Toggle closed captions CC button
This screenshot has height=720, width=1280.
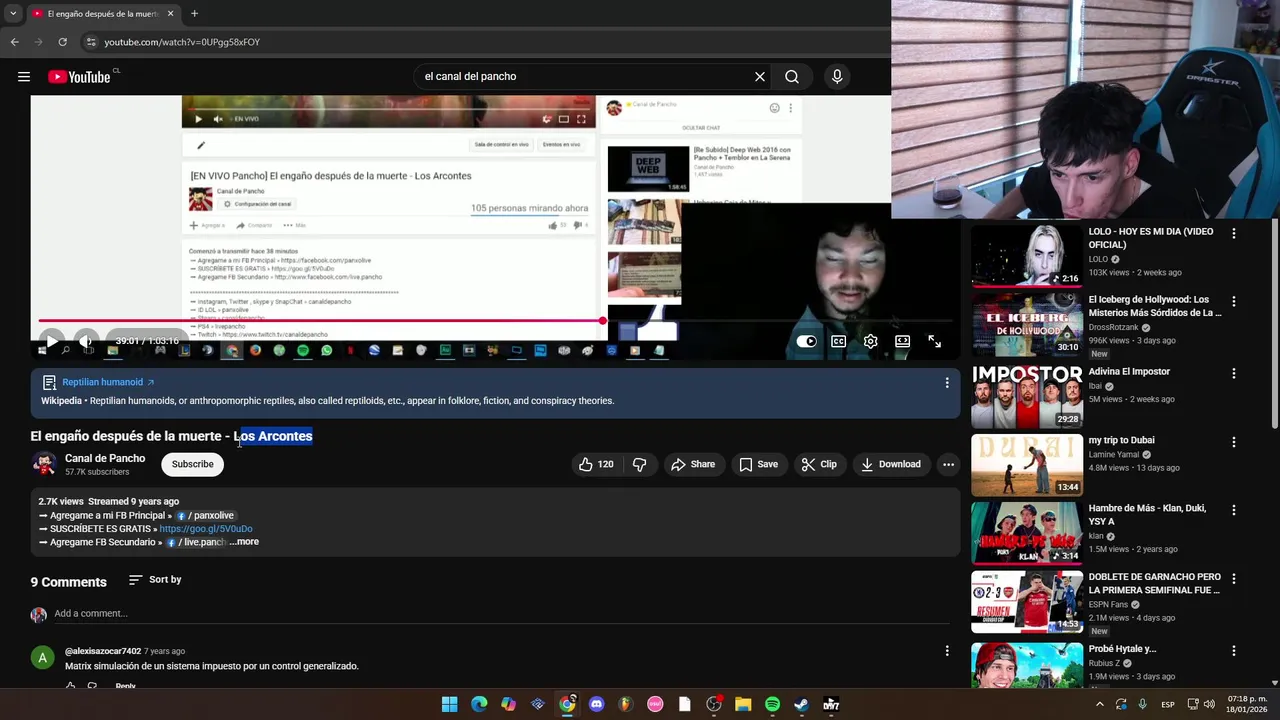click(838, 341)
